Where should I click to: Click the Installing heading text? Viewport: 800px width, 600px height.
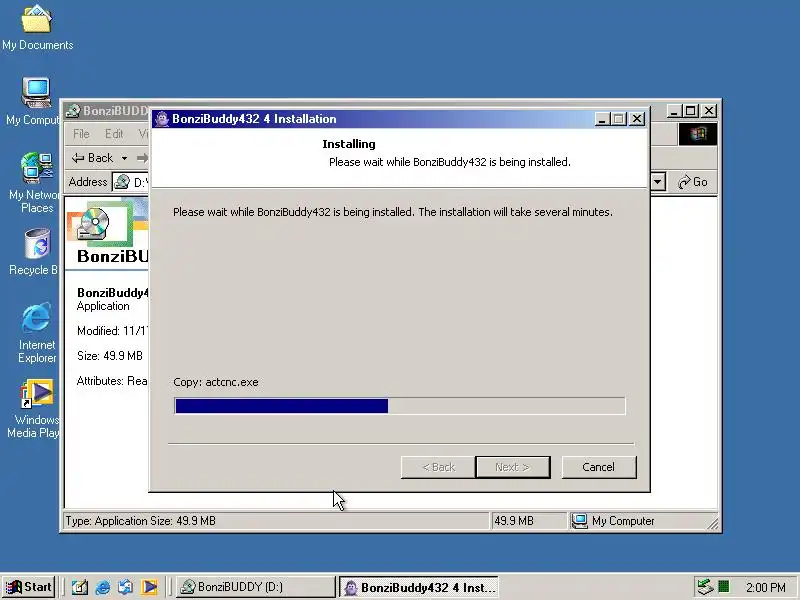[349, 144]
